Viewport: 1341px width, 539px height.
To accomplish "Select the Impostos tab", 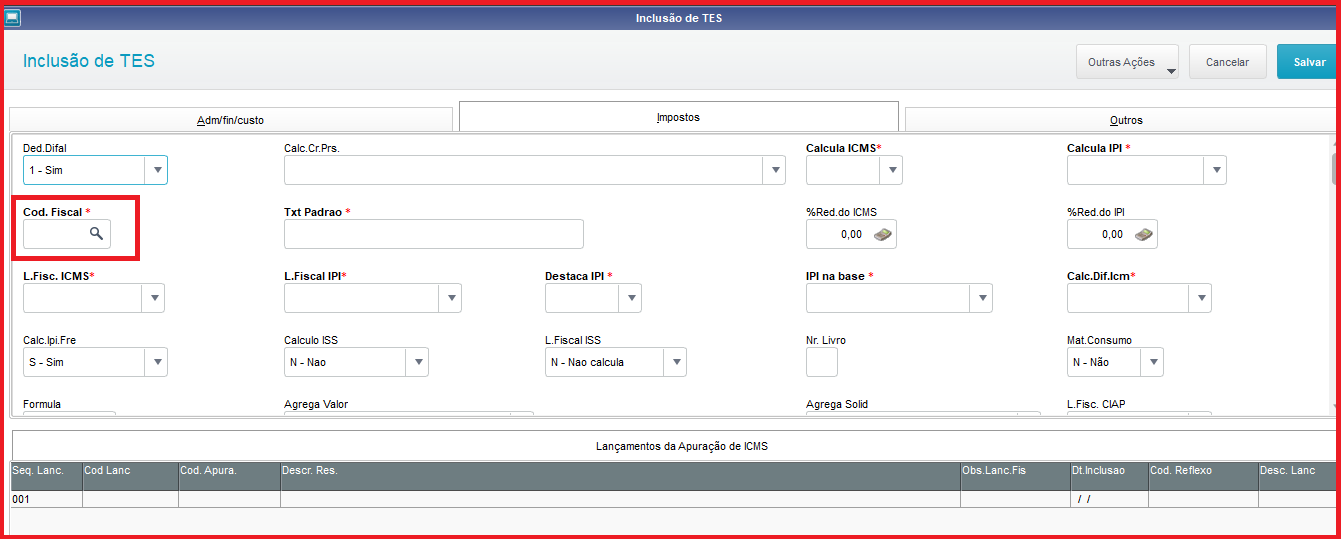I will pyautogui.click(x=678, y=117).
